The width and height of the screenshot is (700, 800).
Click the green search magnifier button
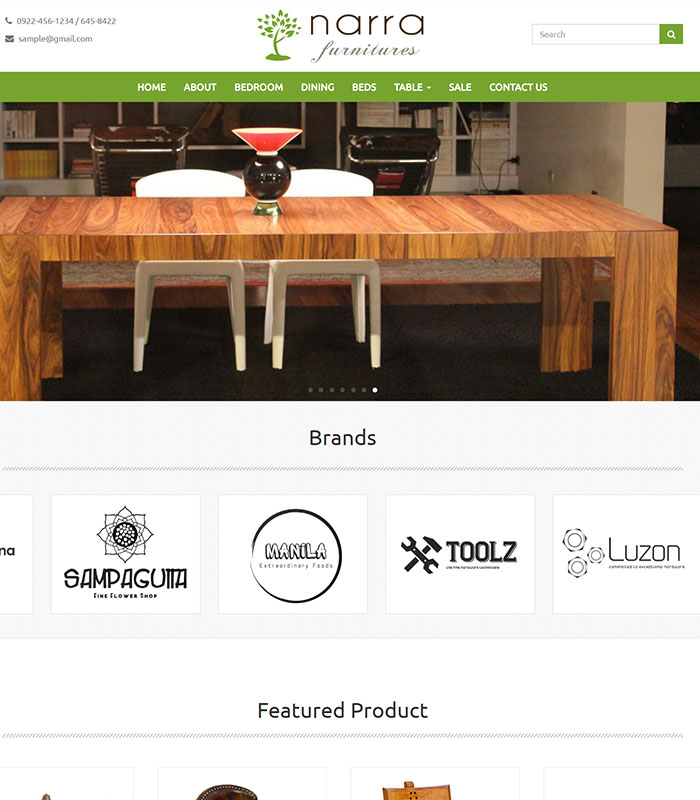pyautogui.click(x=671, y=34)
